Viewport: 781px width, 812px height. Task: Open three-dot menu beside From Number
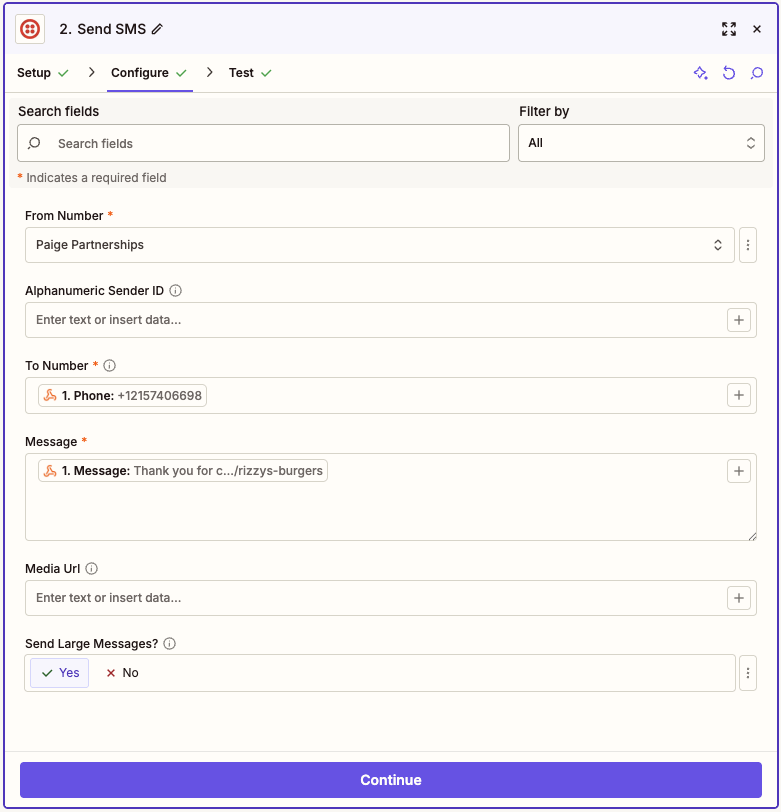[x=747, y=245]
